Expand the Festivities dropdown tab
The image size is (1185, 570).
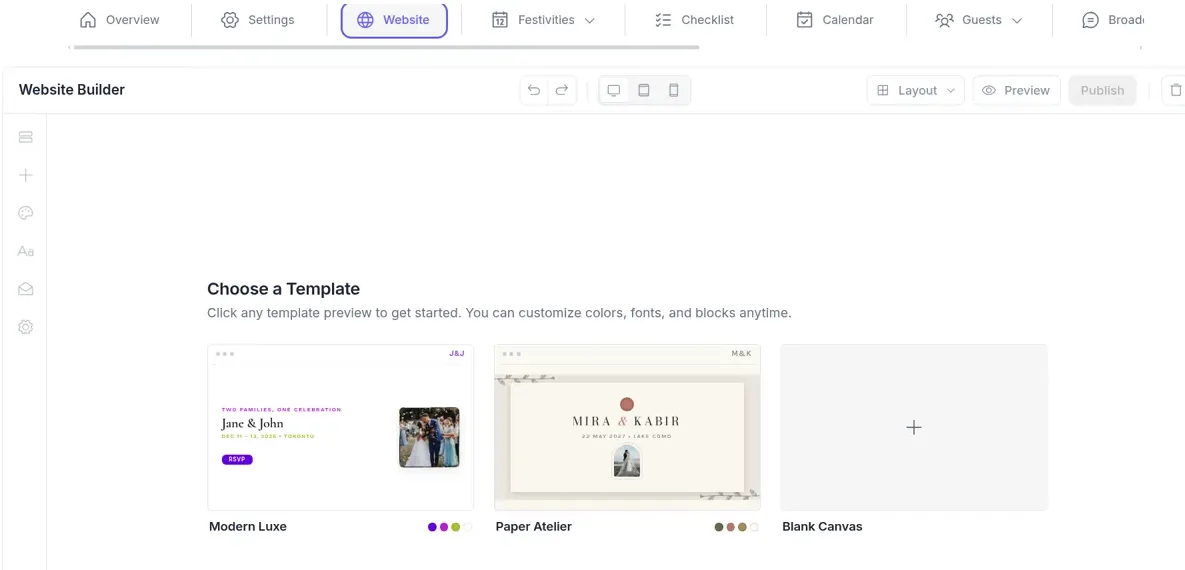click(x=543, y=20)
